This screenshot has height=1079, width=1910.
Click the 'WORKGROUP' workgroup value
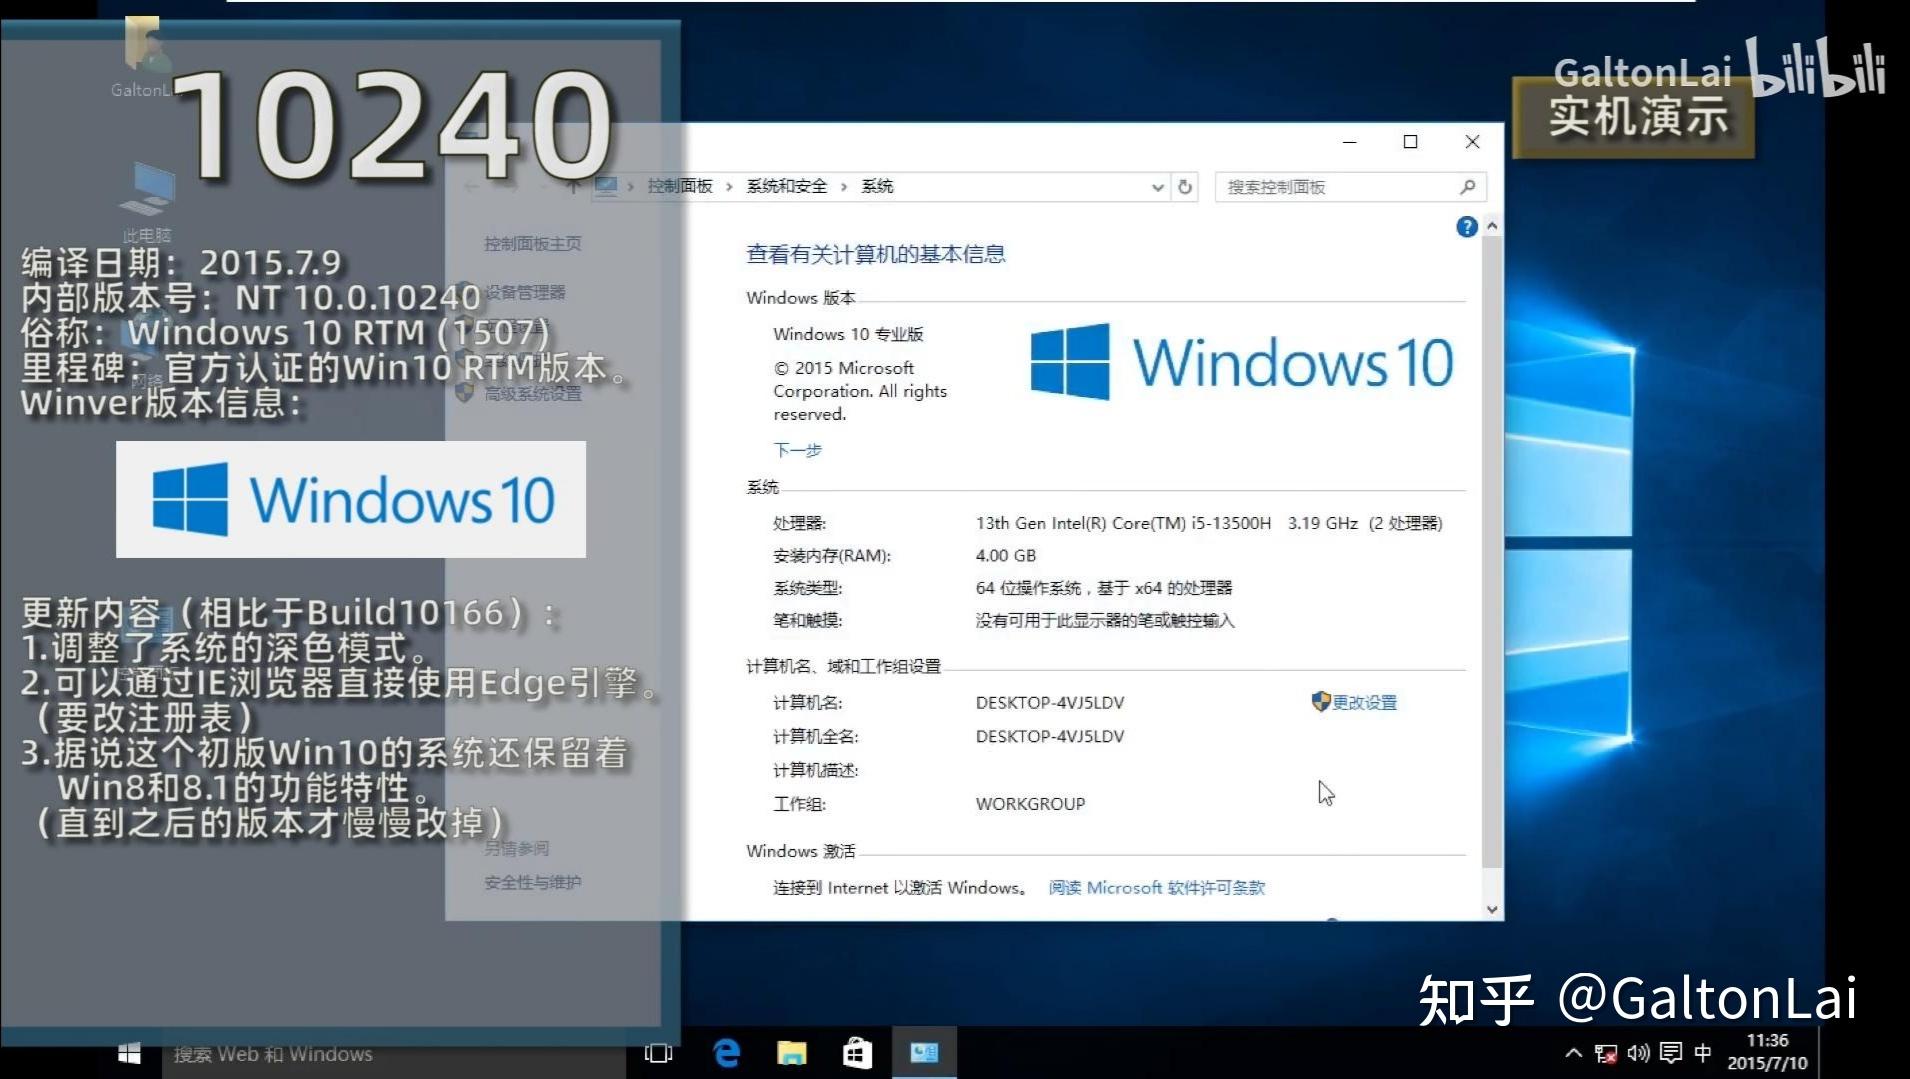[x=1030, y=804]
